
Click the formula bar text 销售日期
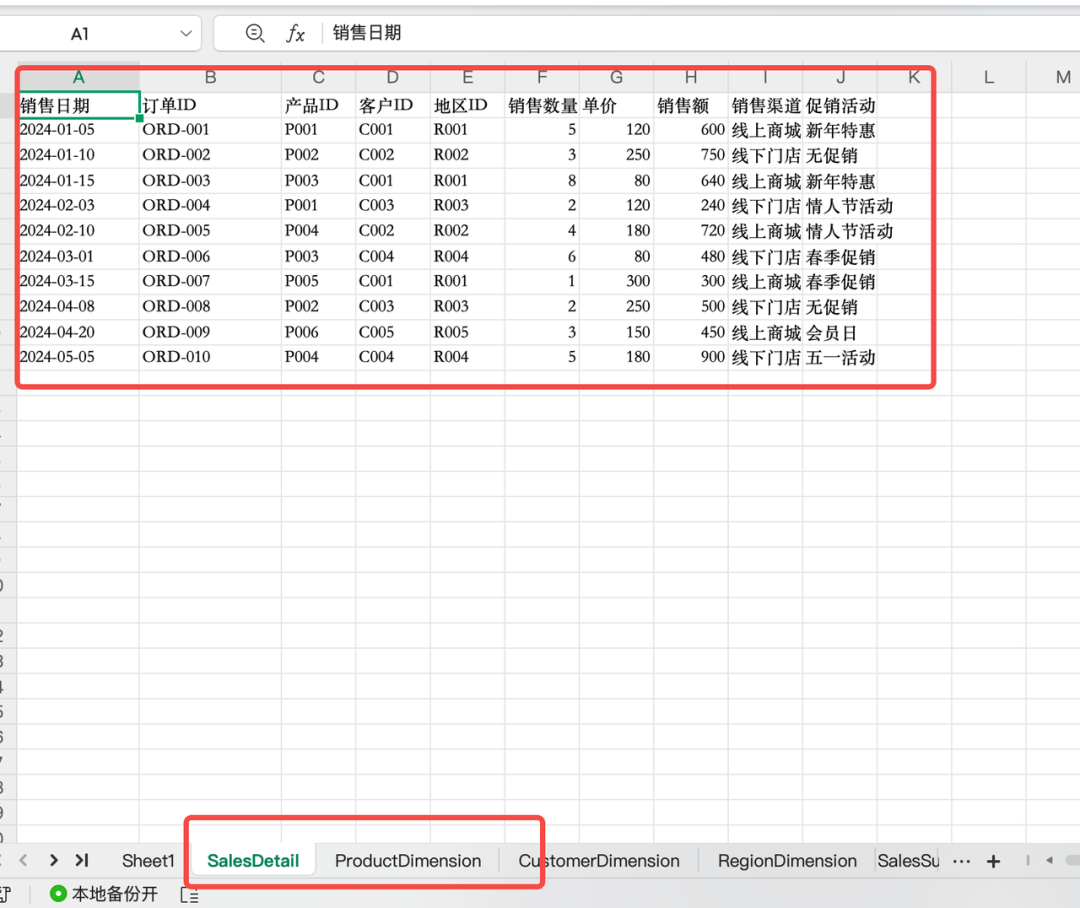tap(367, 33)
